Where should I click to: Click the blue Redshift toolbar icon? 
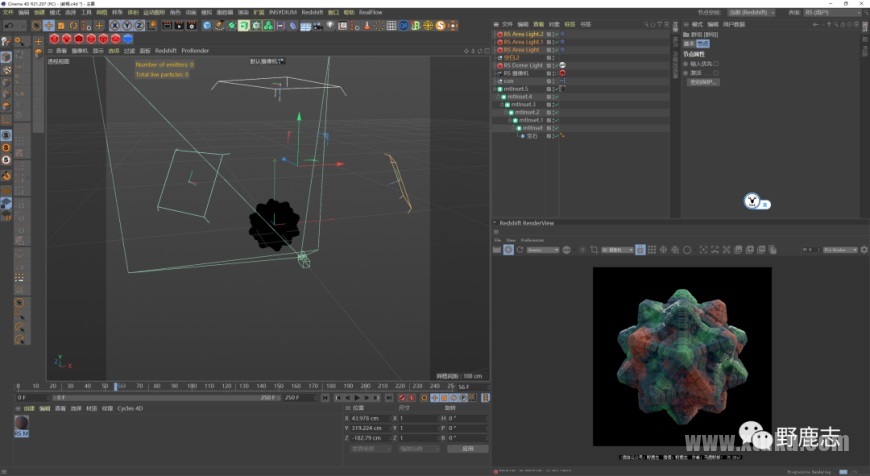(128, 39)
